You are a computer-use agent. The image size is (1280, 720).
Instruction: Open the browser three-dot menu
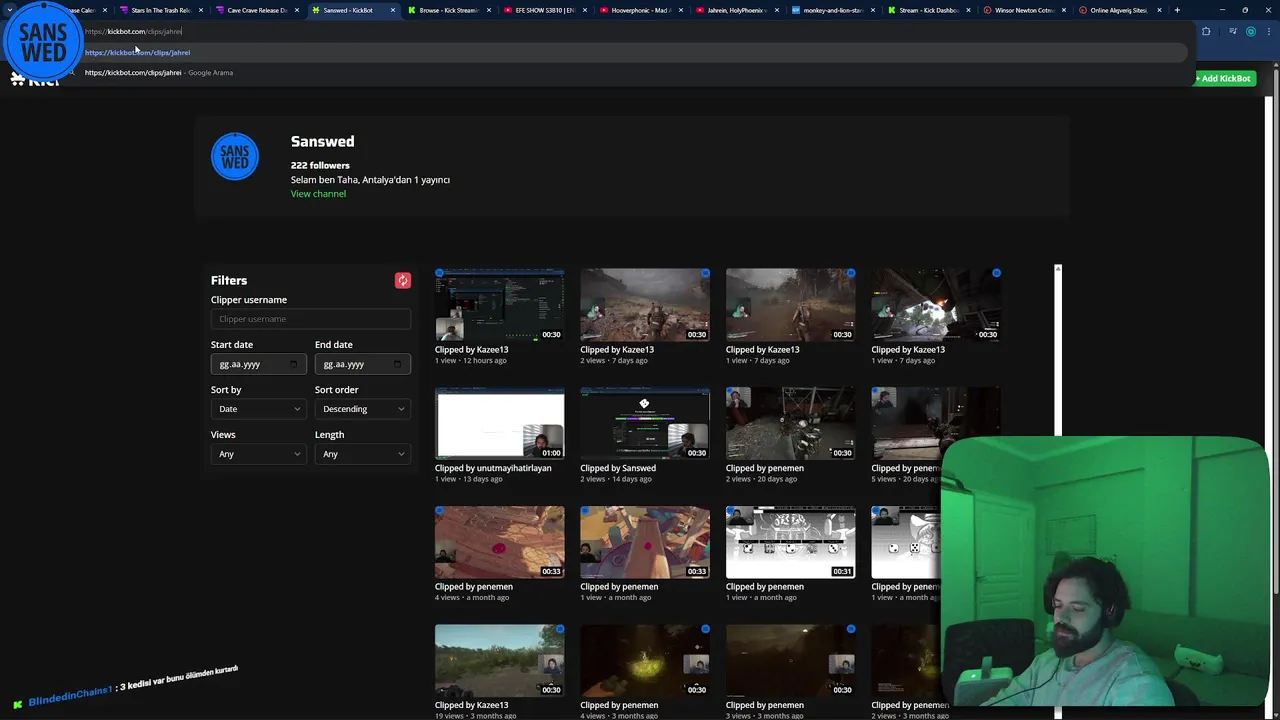(x=1270, y=31)
